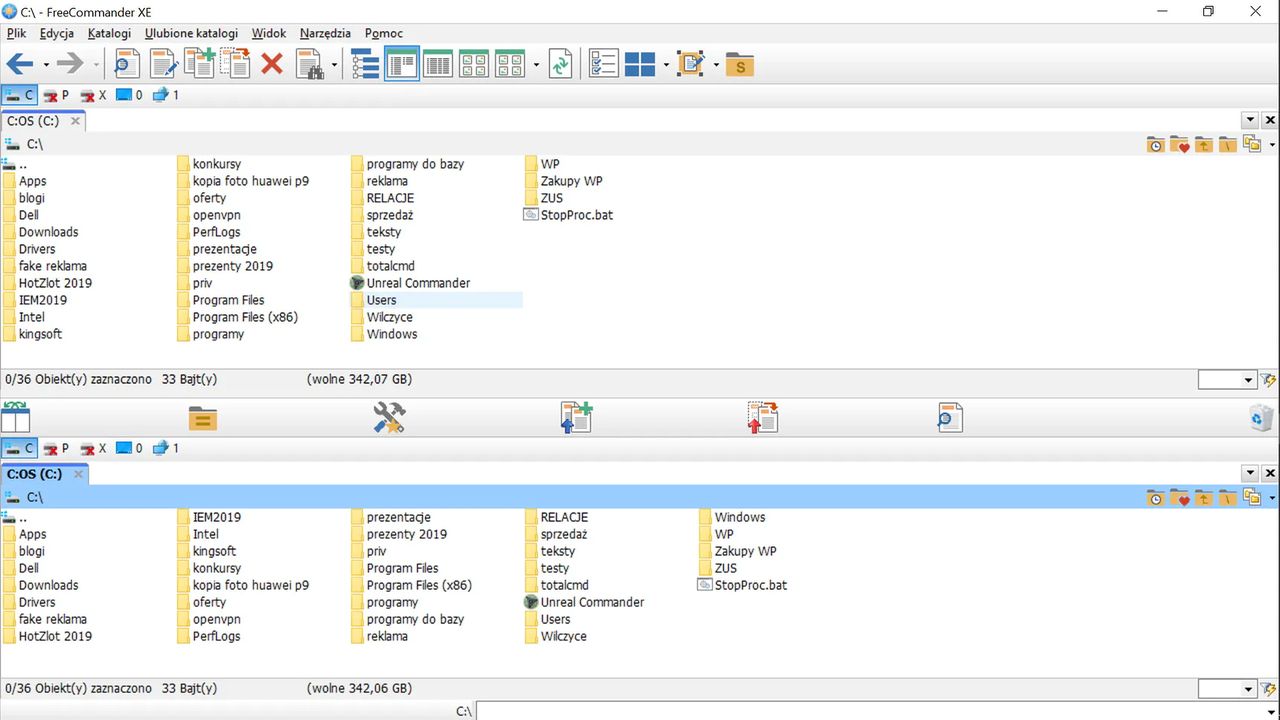Open the filter combo box in top panel

pyautogui.click(x=1227, y=380)
